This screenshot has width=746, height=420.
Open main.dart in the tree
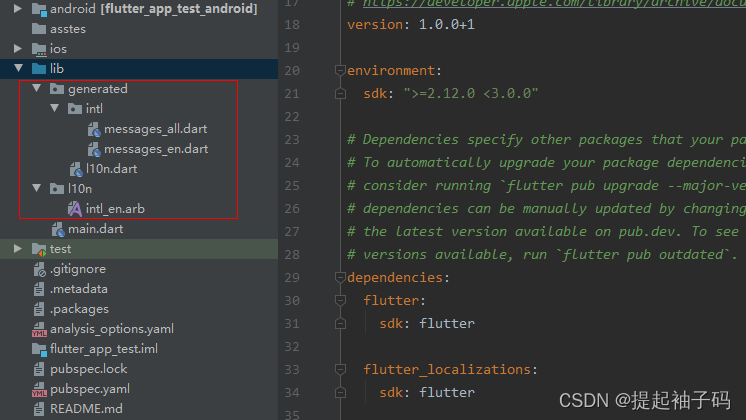96,229
